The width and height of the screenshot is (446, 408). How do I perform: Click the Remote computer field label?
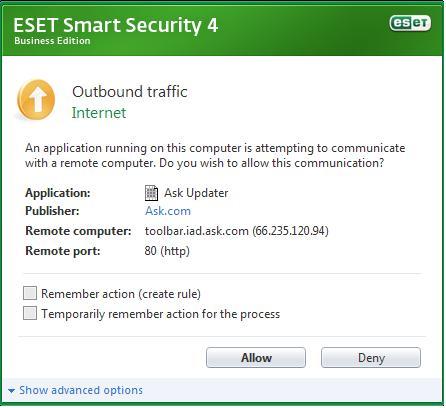point(78,231)
